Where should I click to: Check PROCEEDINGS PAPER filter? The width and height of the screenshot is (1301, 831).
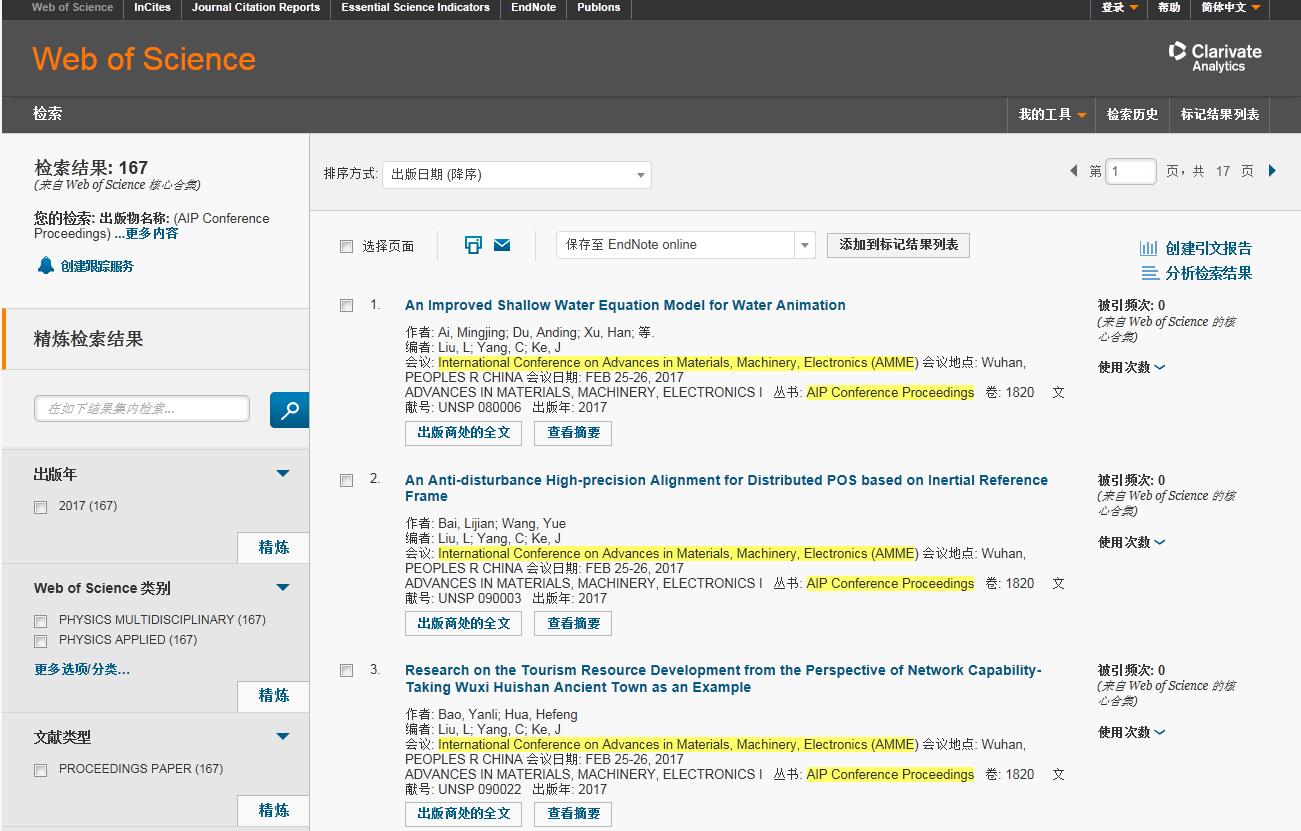click(41, 770)
